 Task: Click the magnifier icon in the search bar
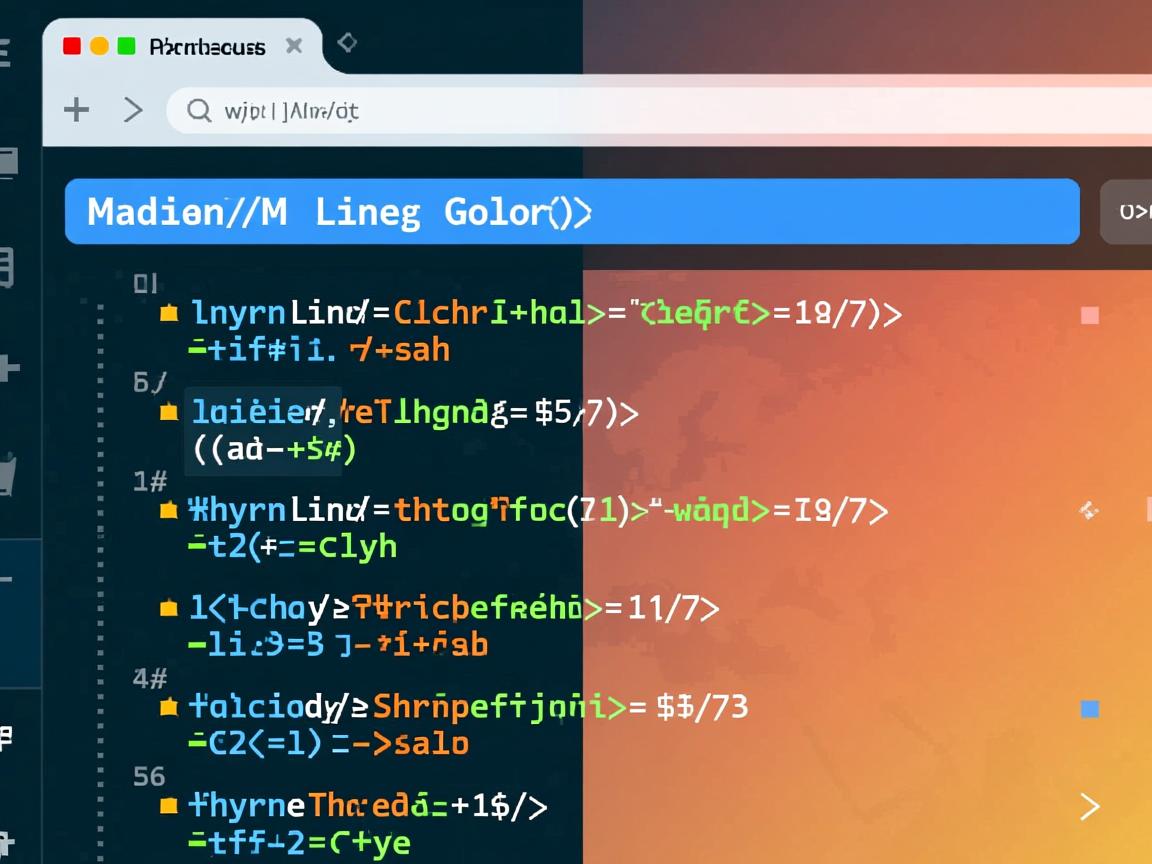click(199, 110)
